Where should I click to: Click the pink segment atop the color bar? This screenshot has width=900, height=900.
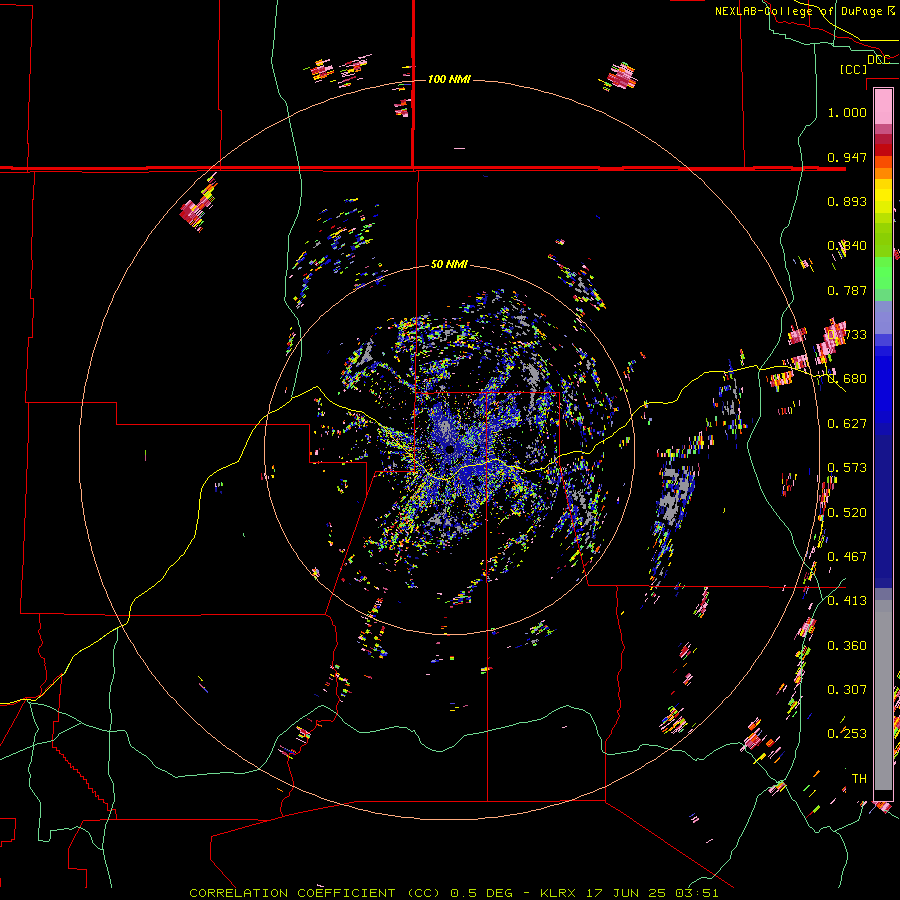click(x=883, y=107)
